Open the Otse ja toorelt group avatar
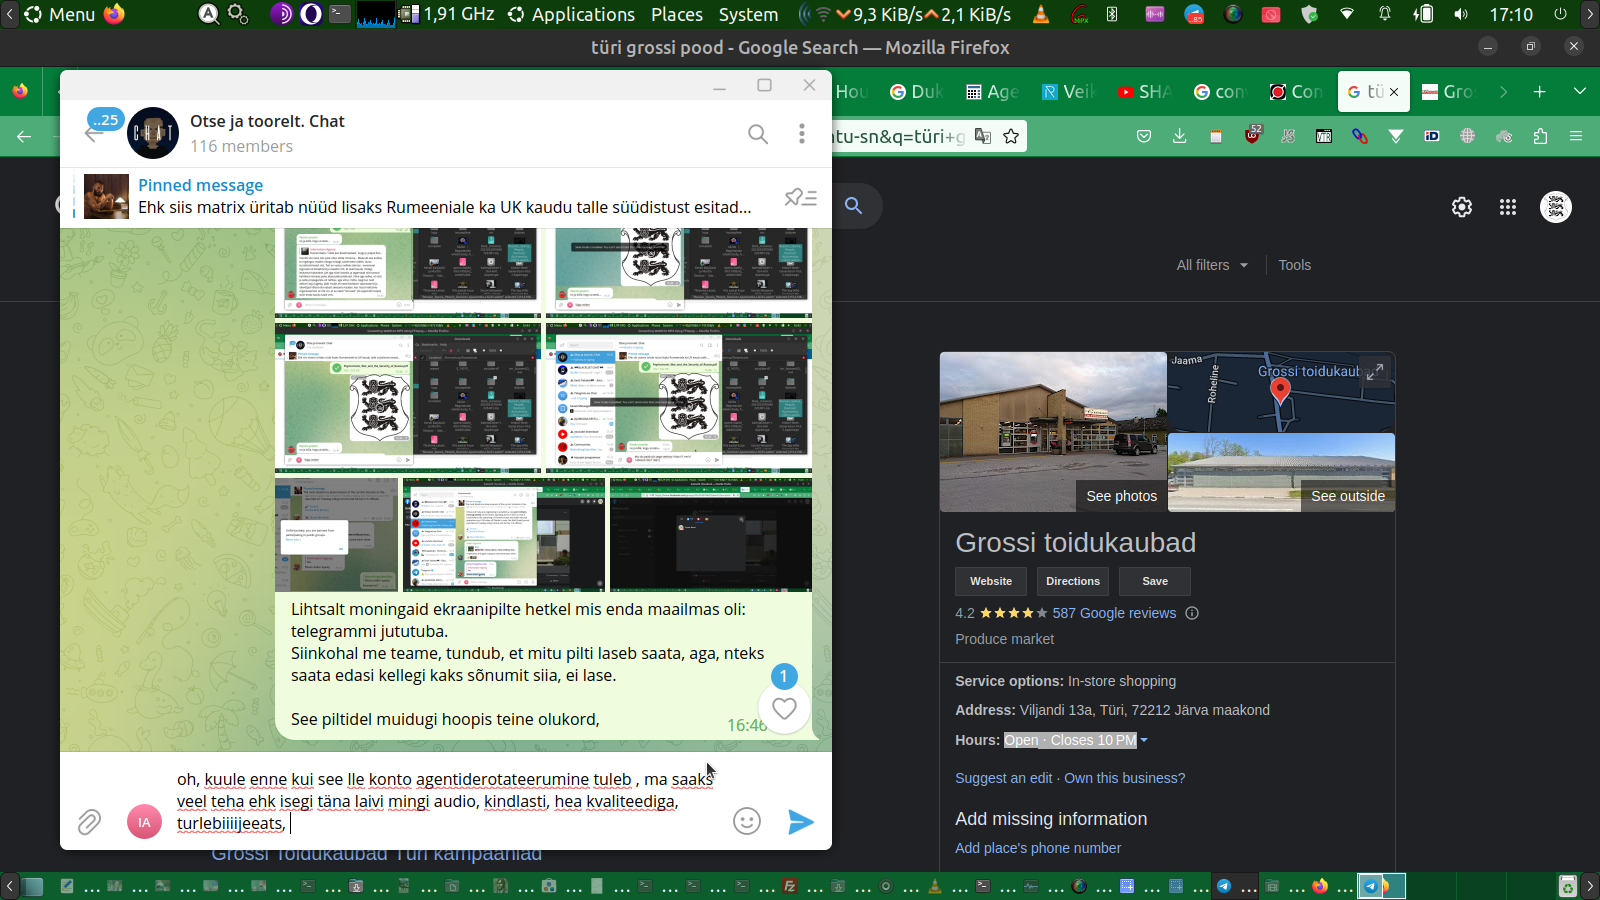Image resolution: width=1600 pixels, height=900 pixels. click(x=153, y=133)
